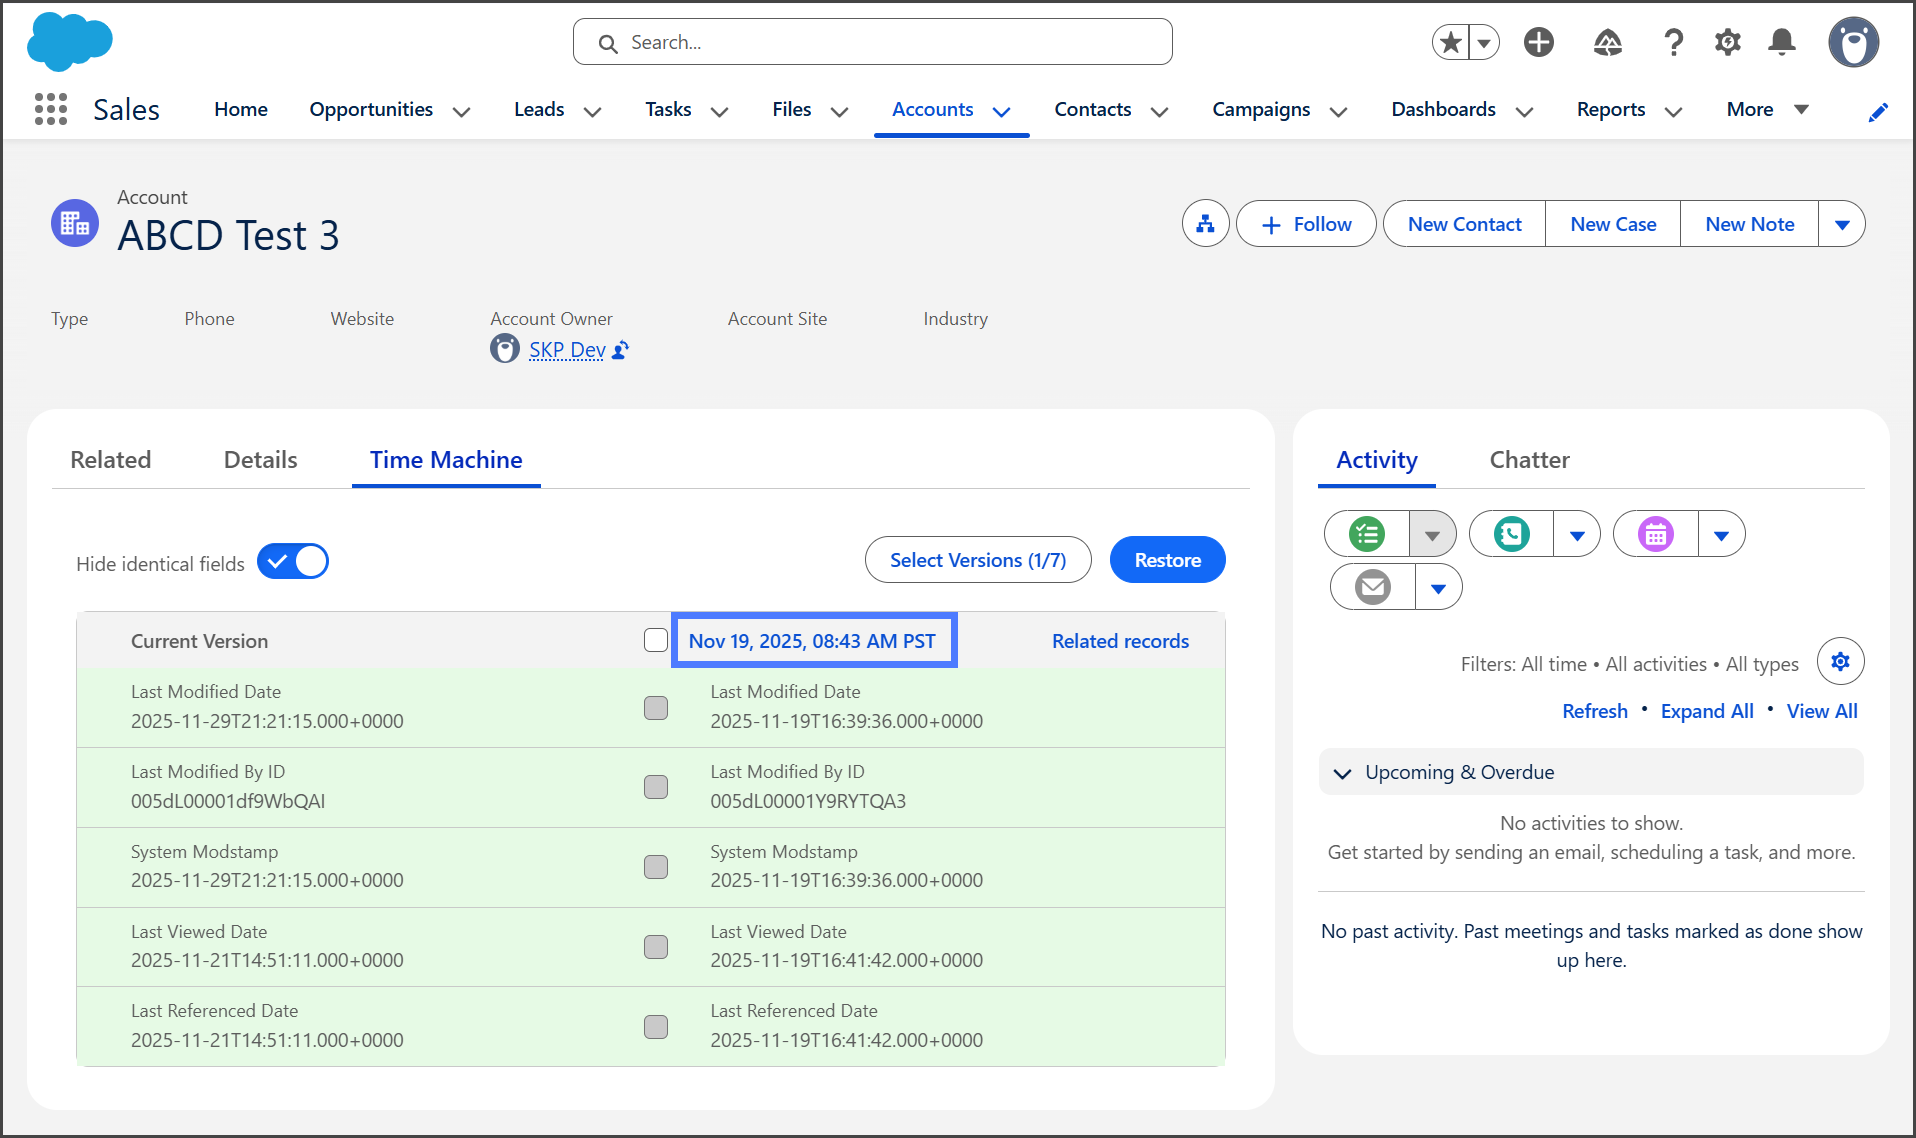Open more actions dropdown beside New Note

(x=1841, y=224)
